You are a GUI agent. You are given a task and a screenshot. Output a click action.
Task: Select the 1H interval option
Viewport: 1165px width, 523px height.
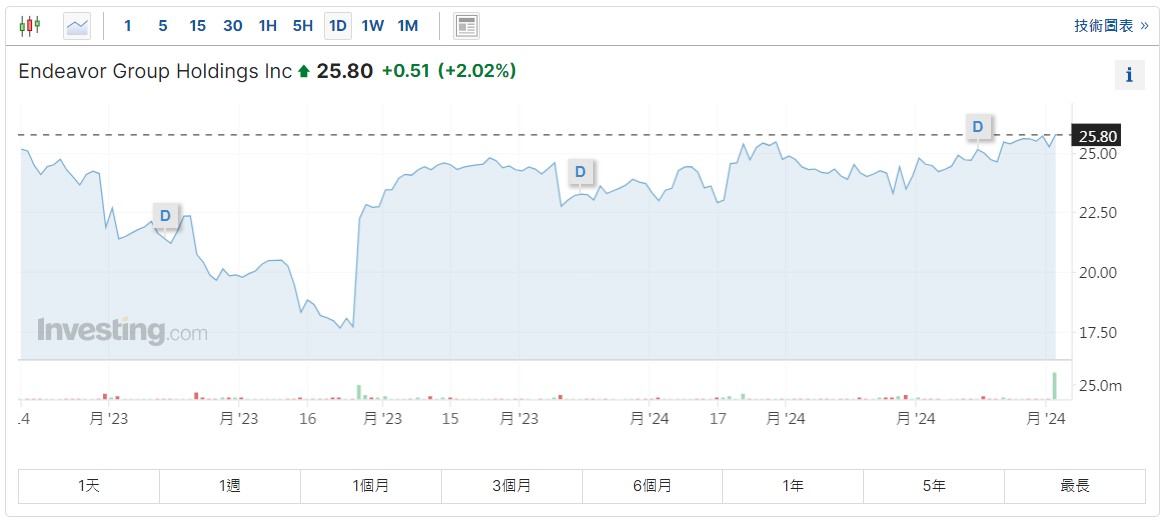(x=267, y=26)
